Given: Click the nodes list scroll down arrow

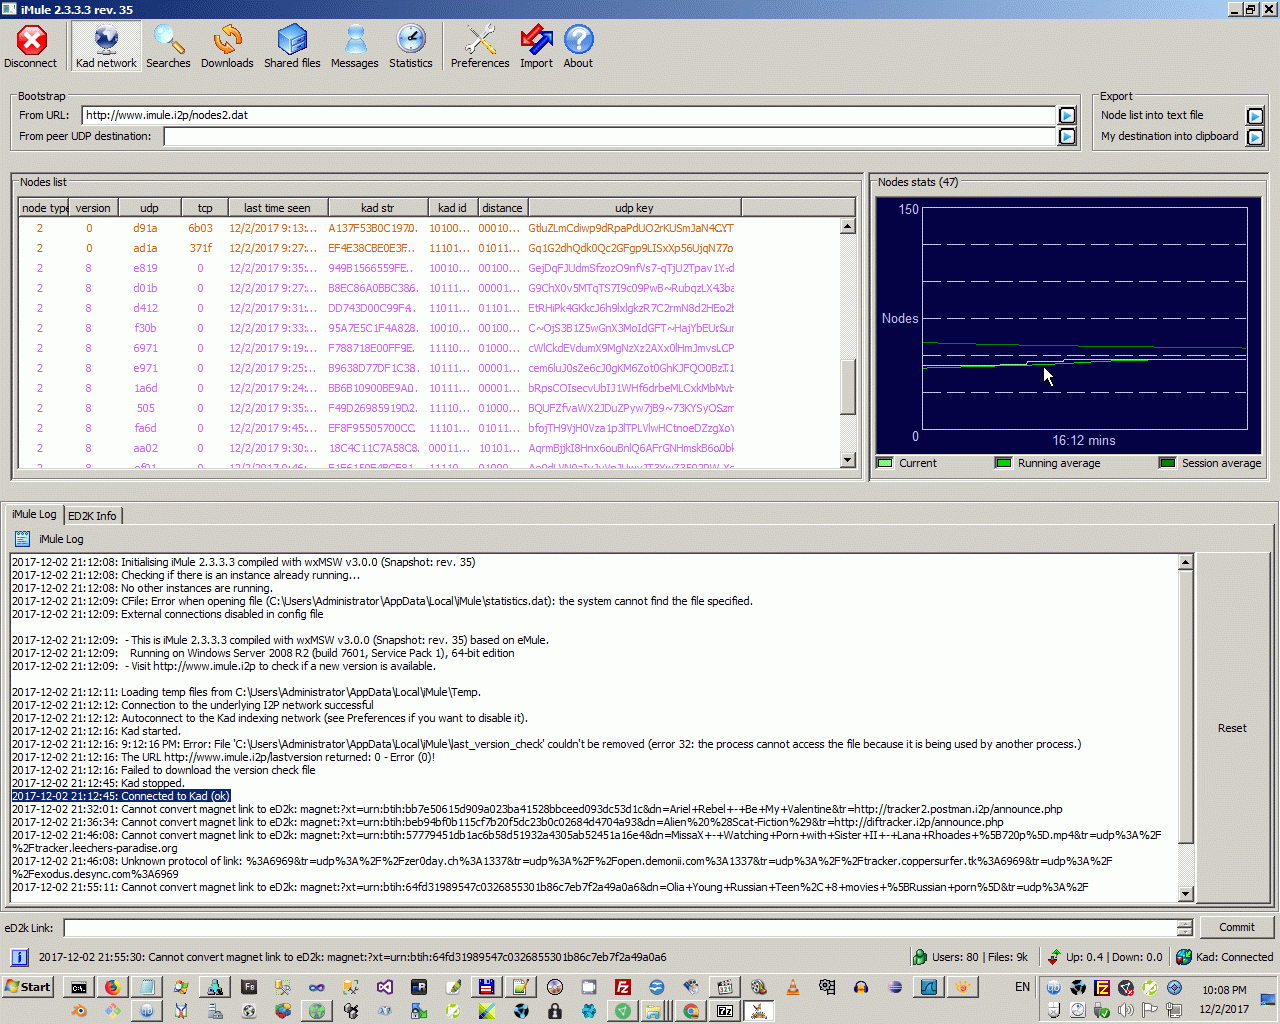Looking at the screenshot, I should [x=848, y=460].
